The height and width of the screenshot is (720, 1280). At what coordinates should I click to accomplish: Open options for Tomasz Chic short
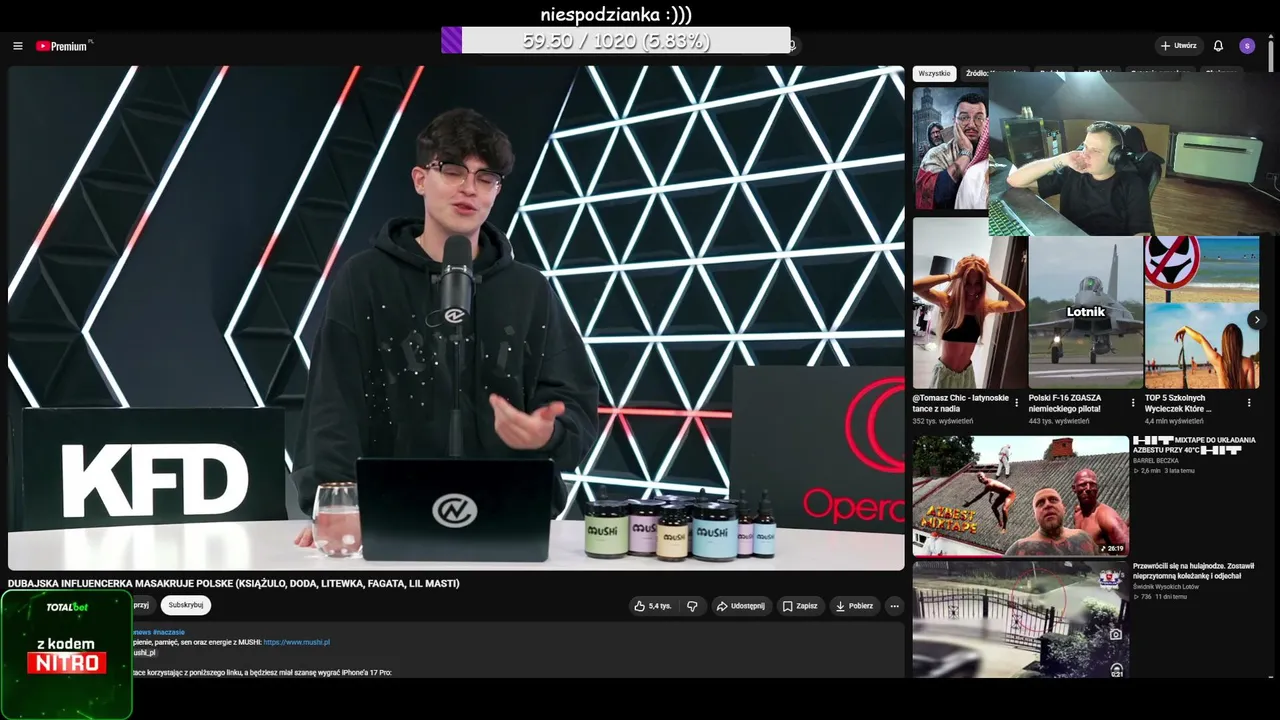(1017, 403)
